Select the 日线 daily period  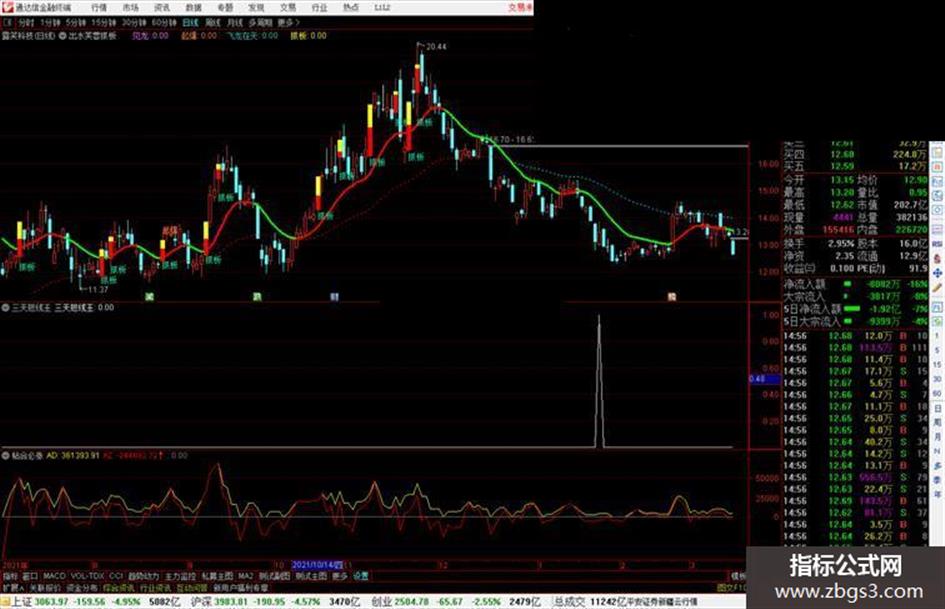tap(190, 23)
